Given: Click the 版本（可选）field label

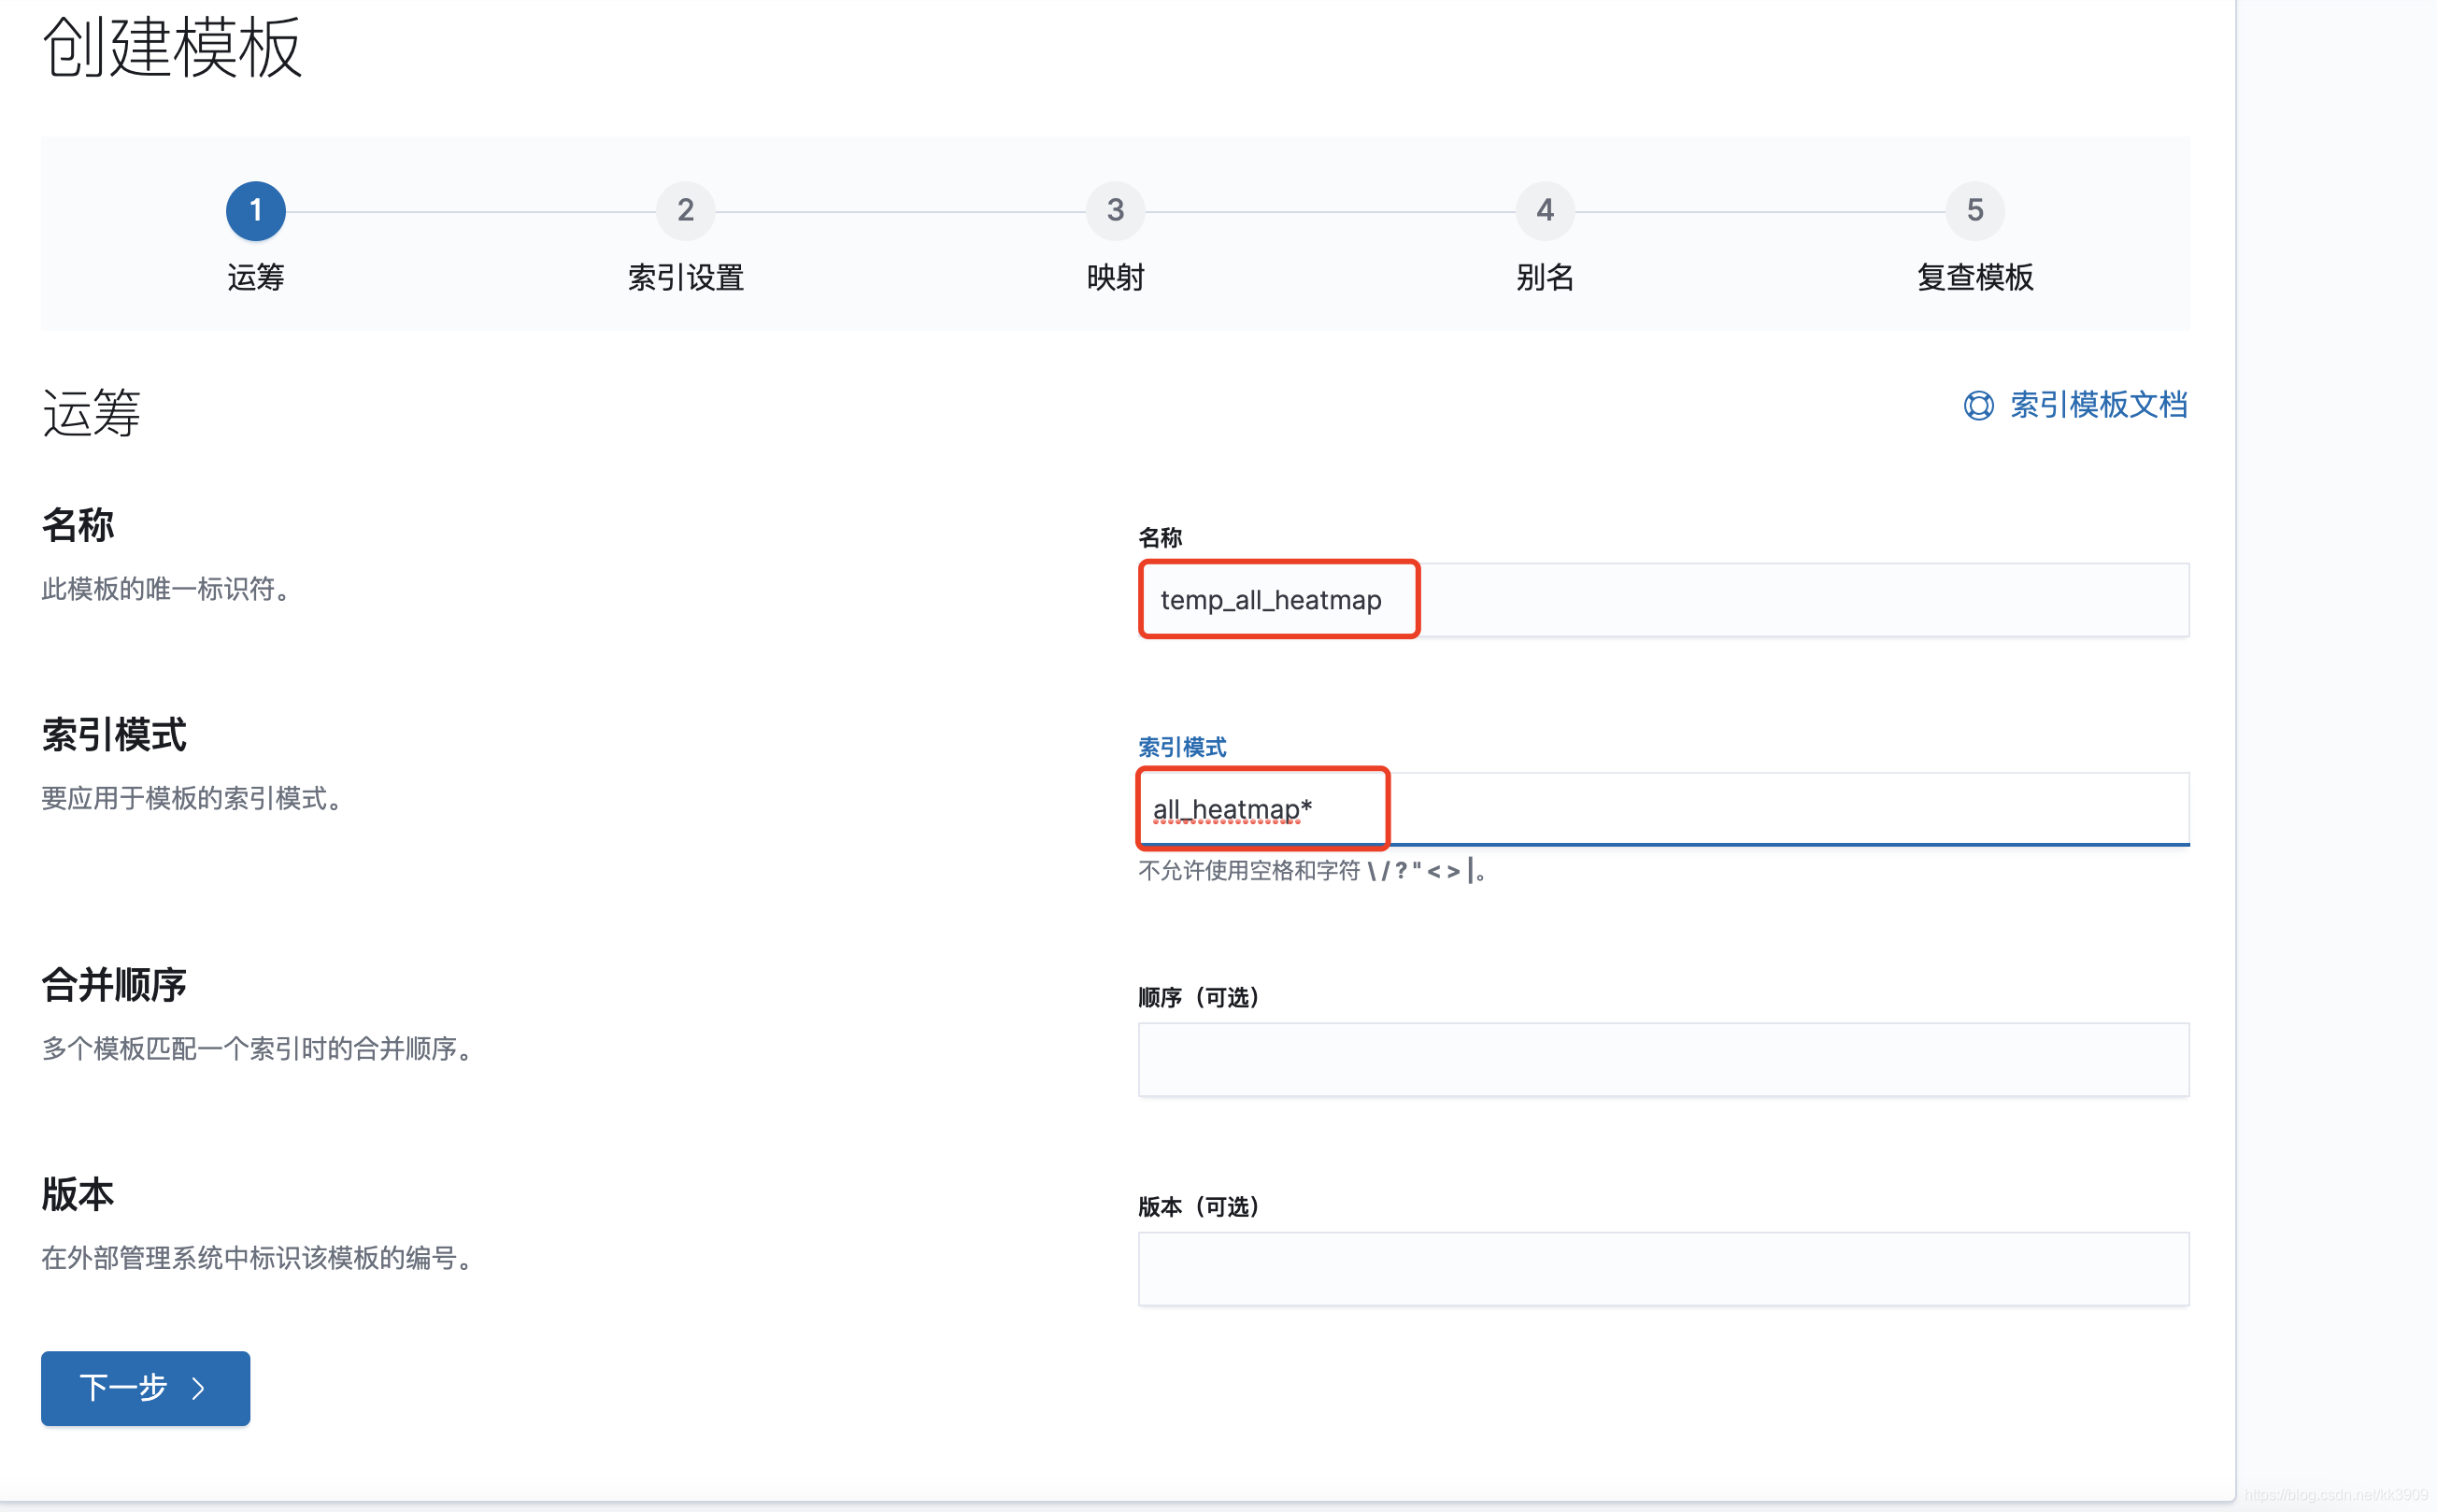Looking at the screenshot, I should [x=1198, y=1206].
